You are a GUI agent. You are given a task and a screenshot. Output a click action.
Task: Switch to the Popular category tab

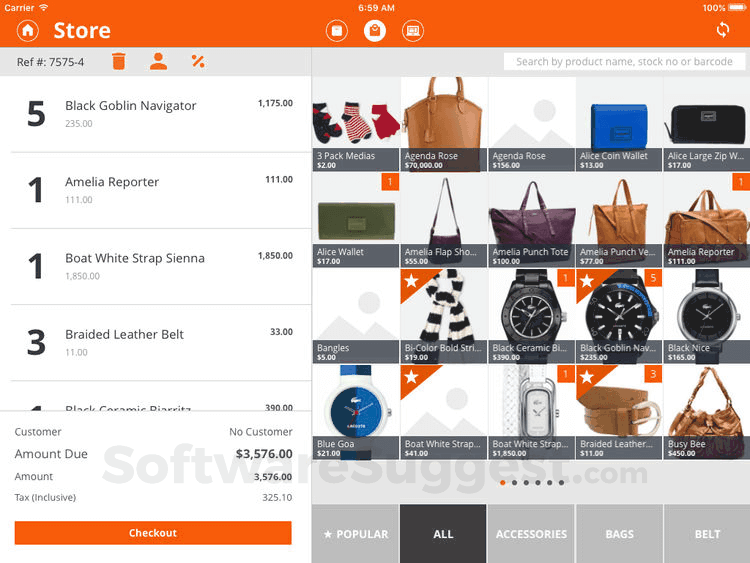(x=355, y=534)
